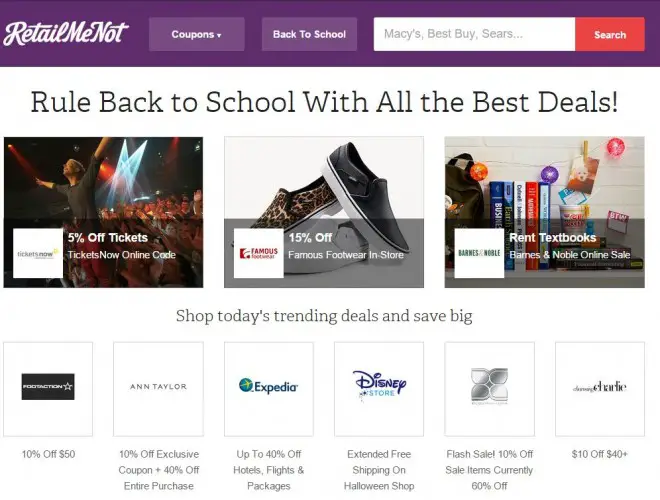Open the Coupons dropdown menu
Image resolution: width=660 pixels, height=500 pixels.
tap(197, 34)
